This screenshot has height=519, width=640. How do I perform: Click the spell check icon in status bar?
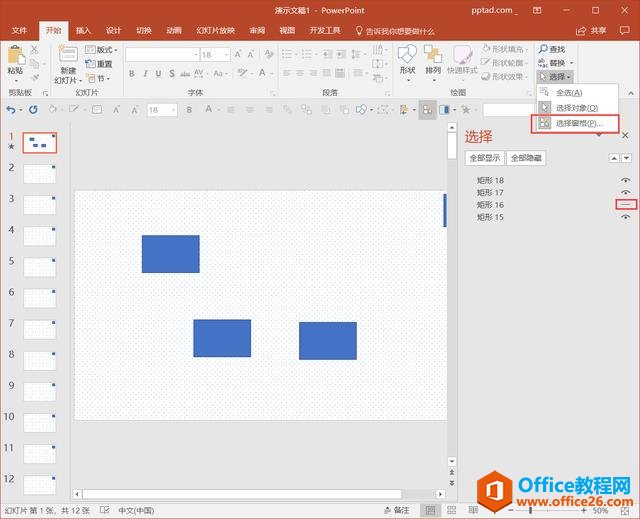tap(105, 510)
